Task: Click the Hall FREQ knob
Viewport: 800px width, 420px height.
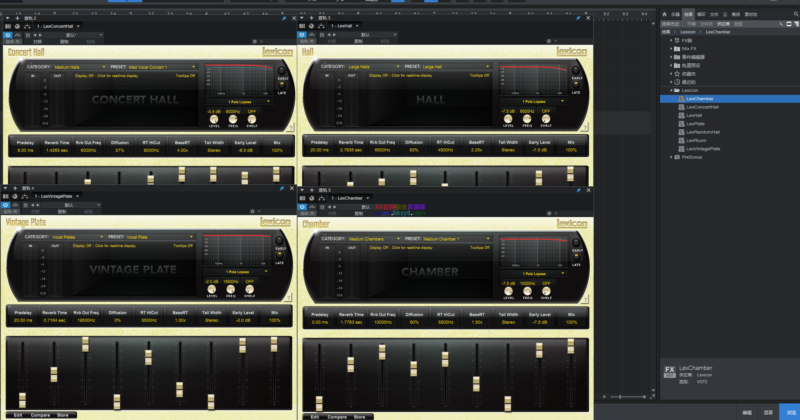Action: point(527,119)
